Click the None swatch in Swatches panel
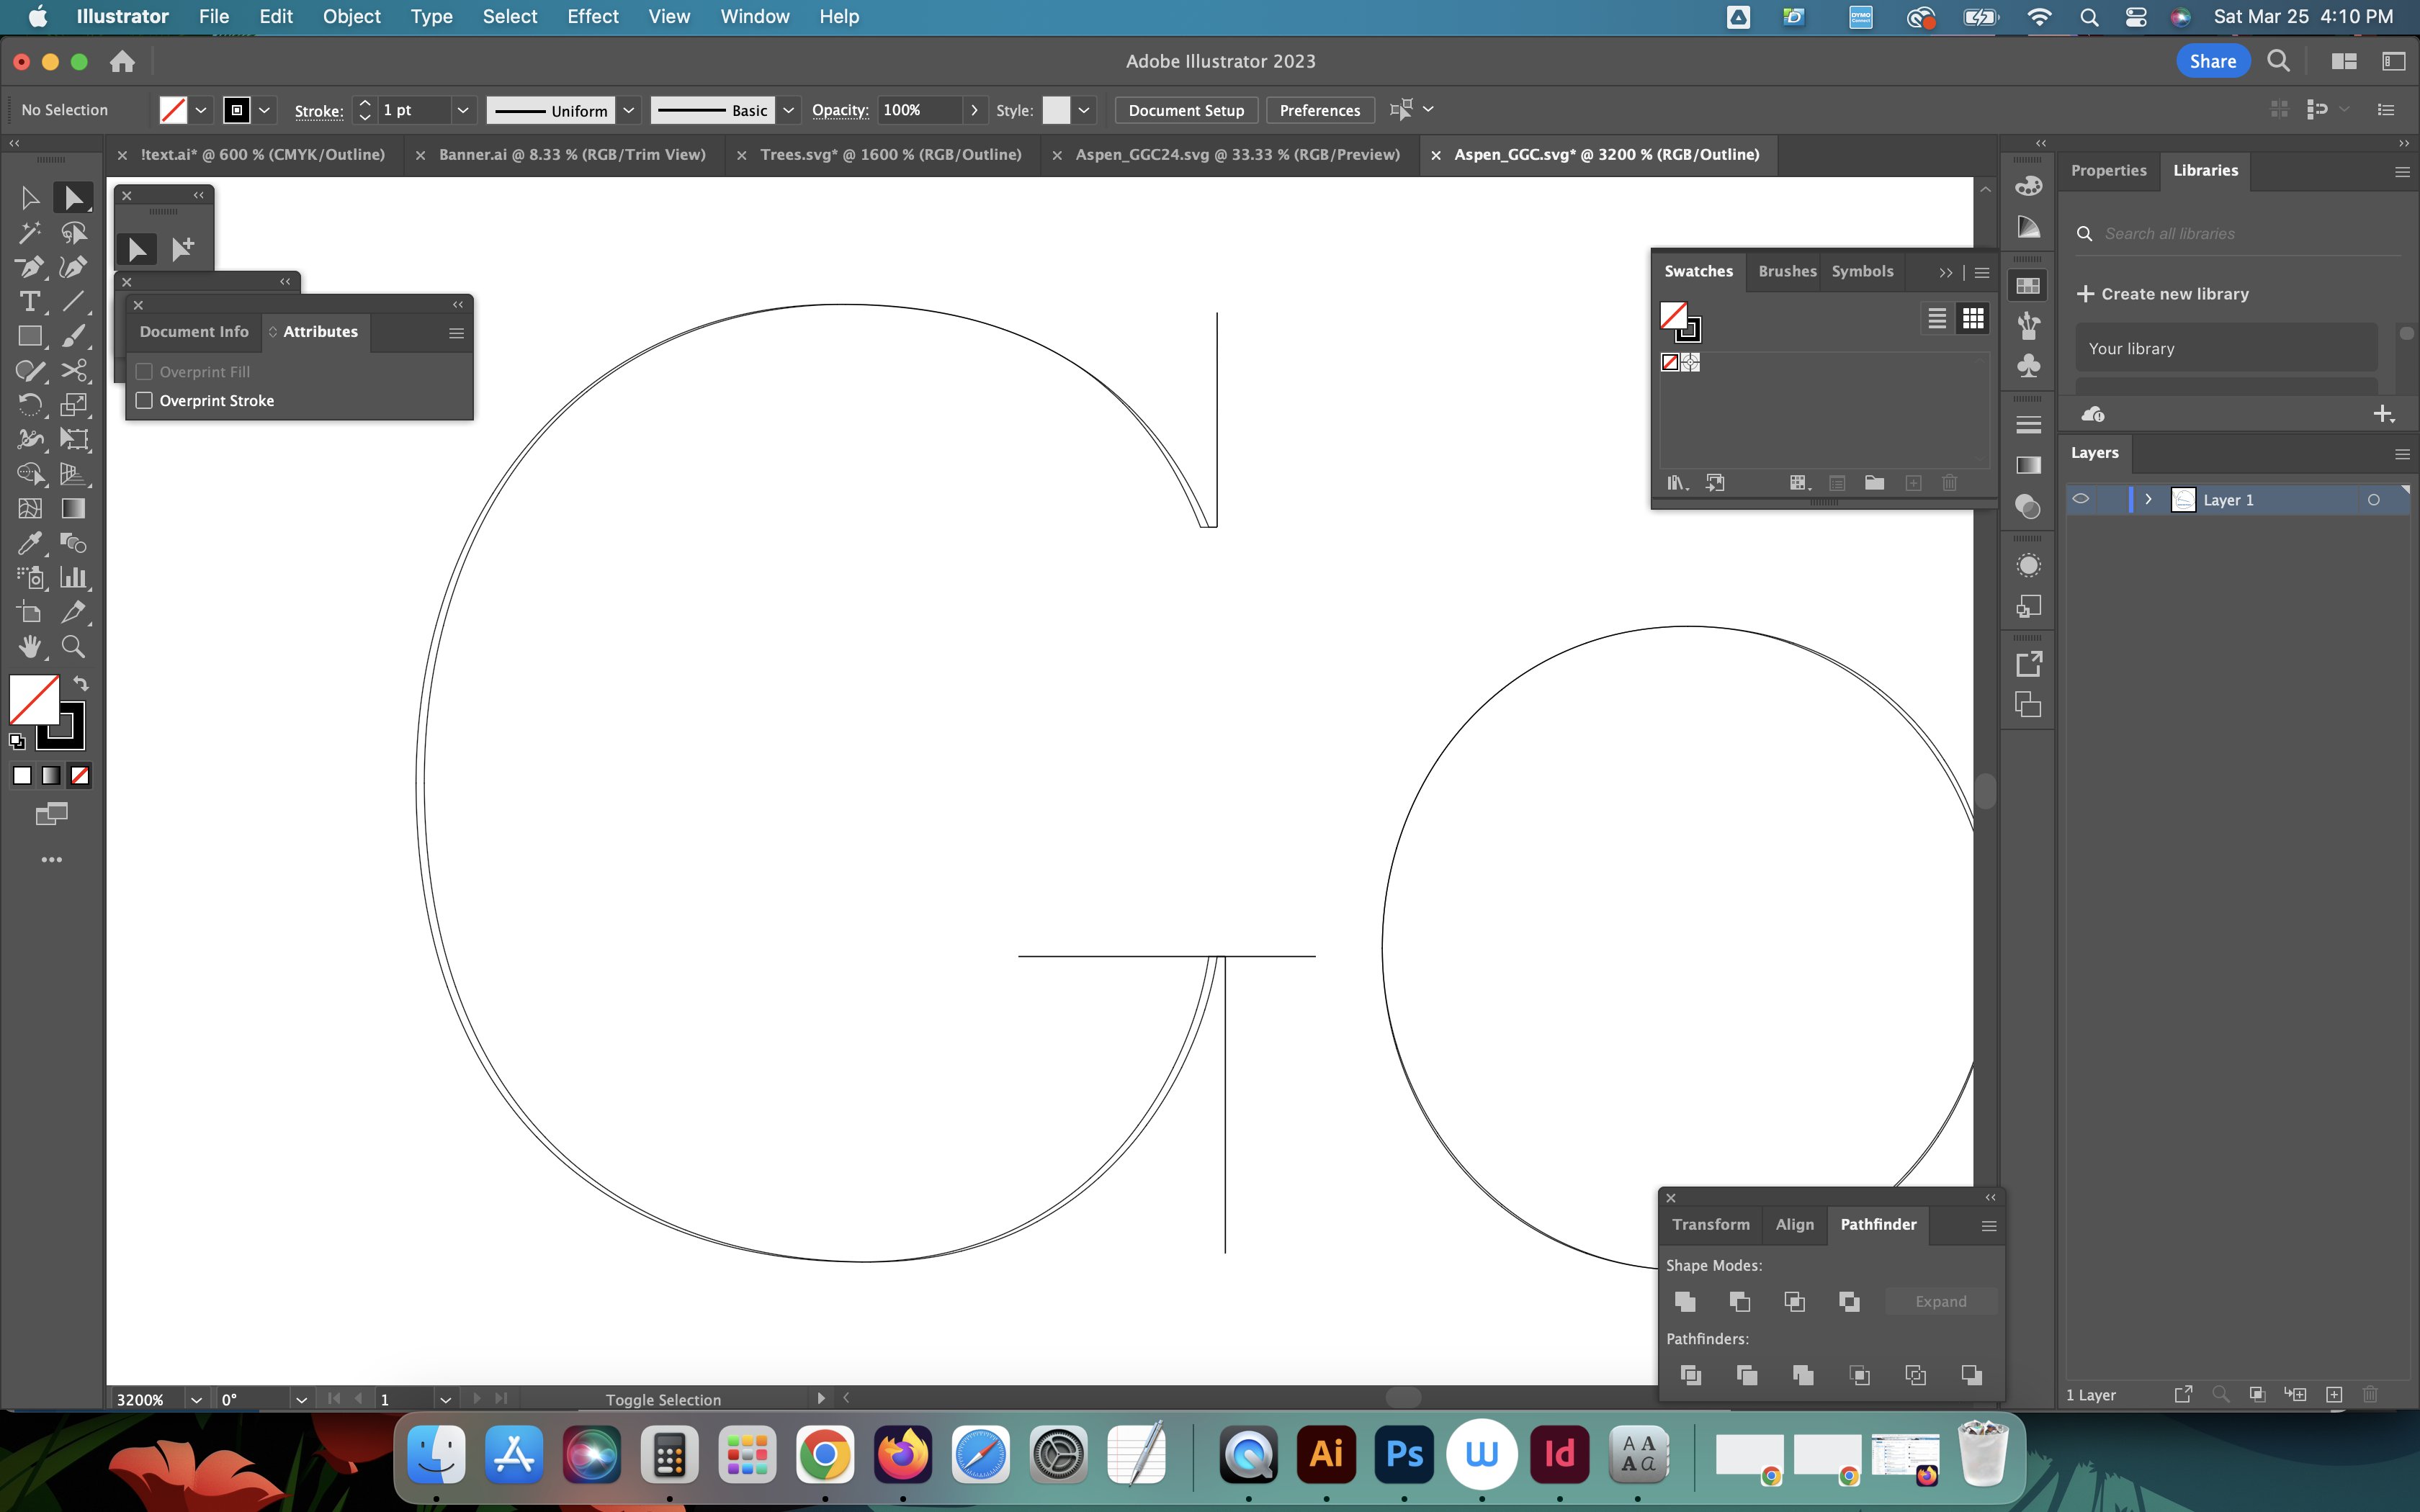This screenshot has width=2420, height=1512. click(1670, 362)
